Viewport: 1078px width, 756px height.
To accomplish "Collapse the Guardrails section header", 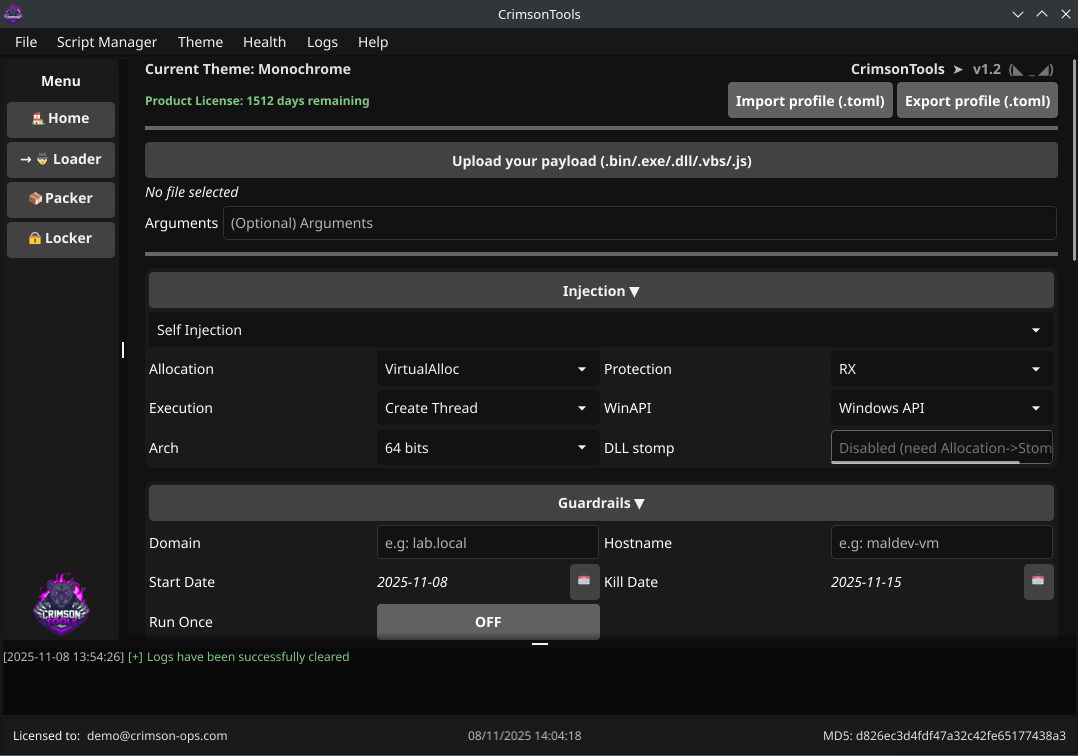I will tap(600, 502).
